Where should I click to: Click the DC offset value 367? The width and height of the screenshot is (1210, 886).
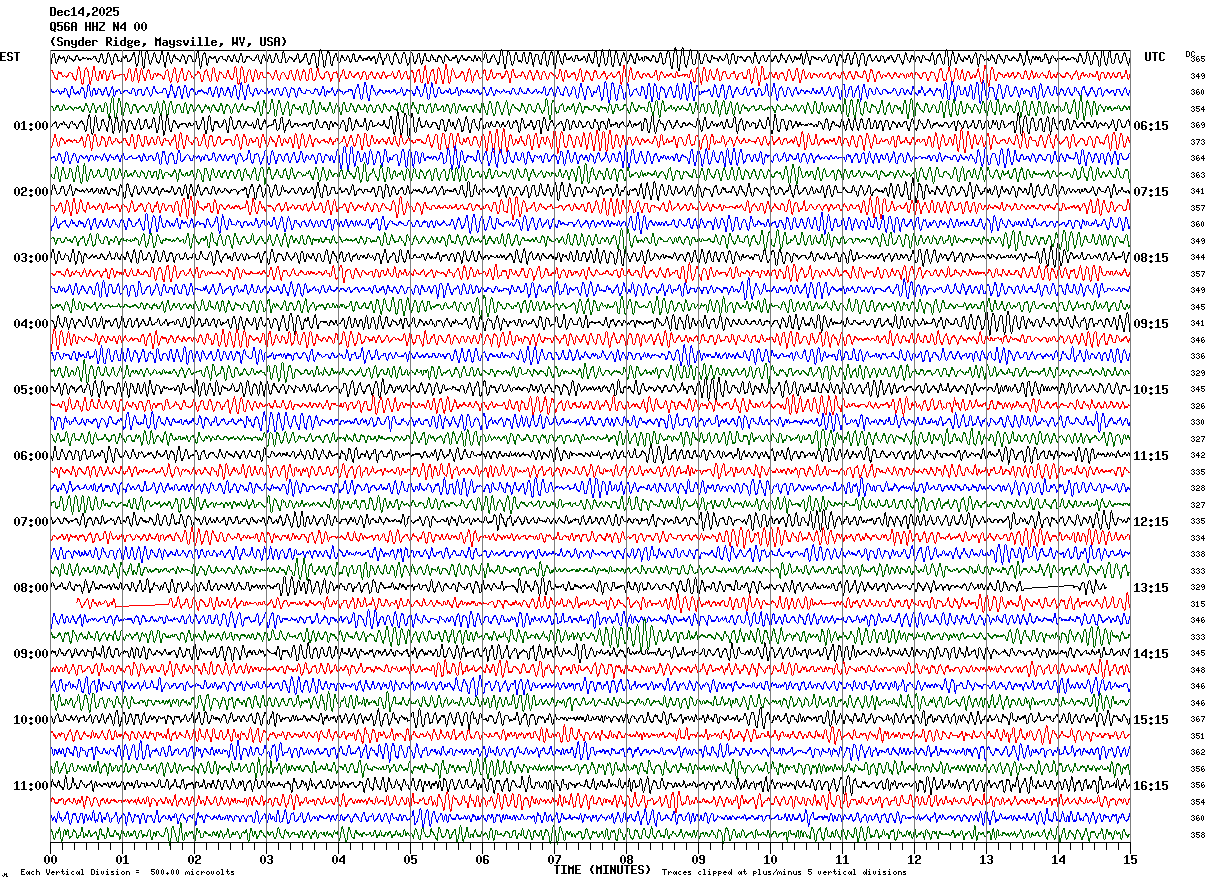pyautogui.click(x=1197, y=719)
